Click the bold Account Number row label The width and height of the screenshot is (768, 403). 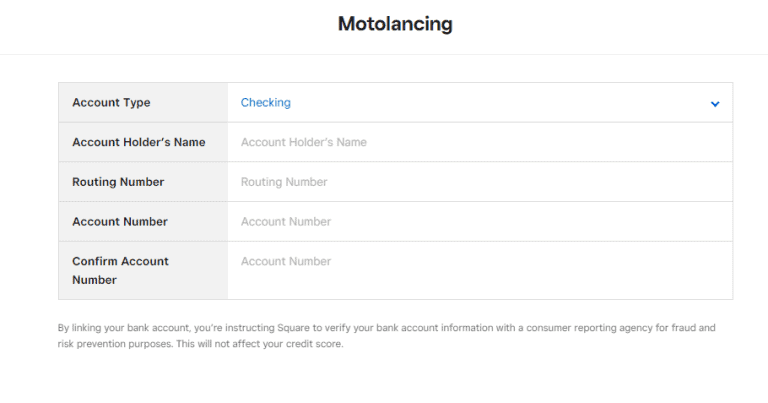tap(120, 221)
